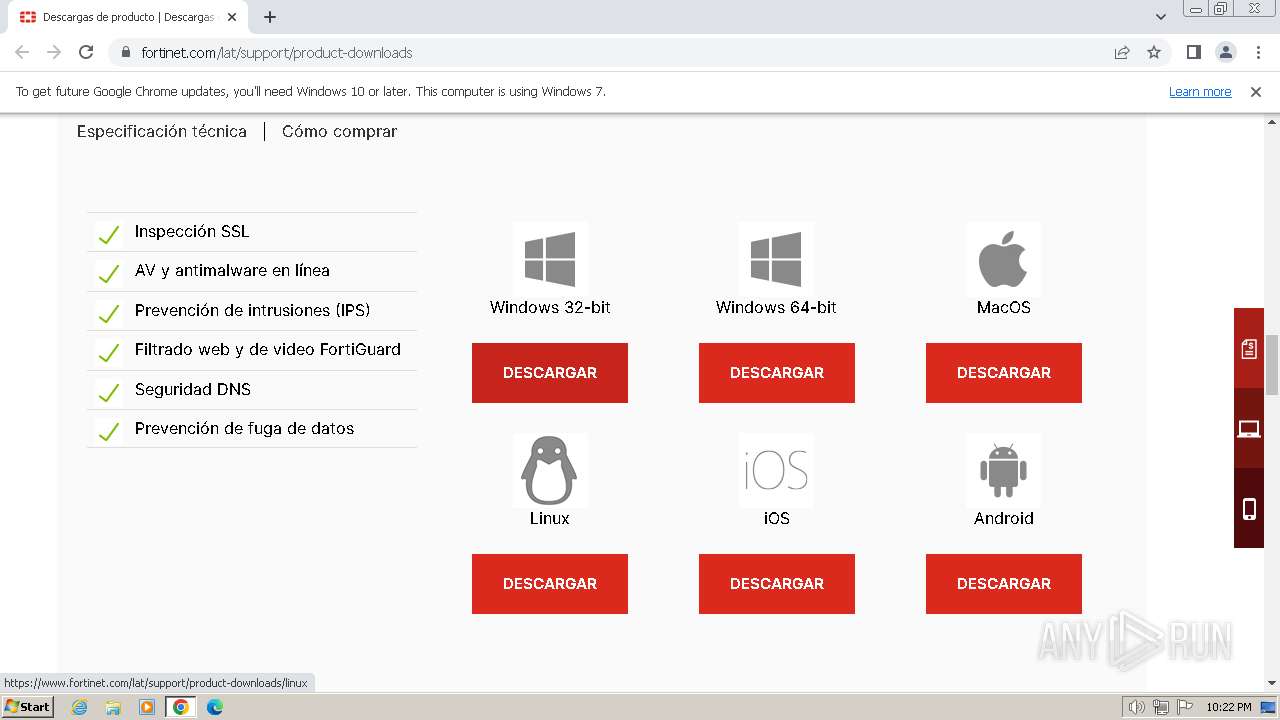The width and height of the screenshot is (1280, 720).
Task: Click DESCARGAR under MacOS
Action: pos(1004,373)
